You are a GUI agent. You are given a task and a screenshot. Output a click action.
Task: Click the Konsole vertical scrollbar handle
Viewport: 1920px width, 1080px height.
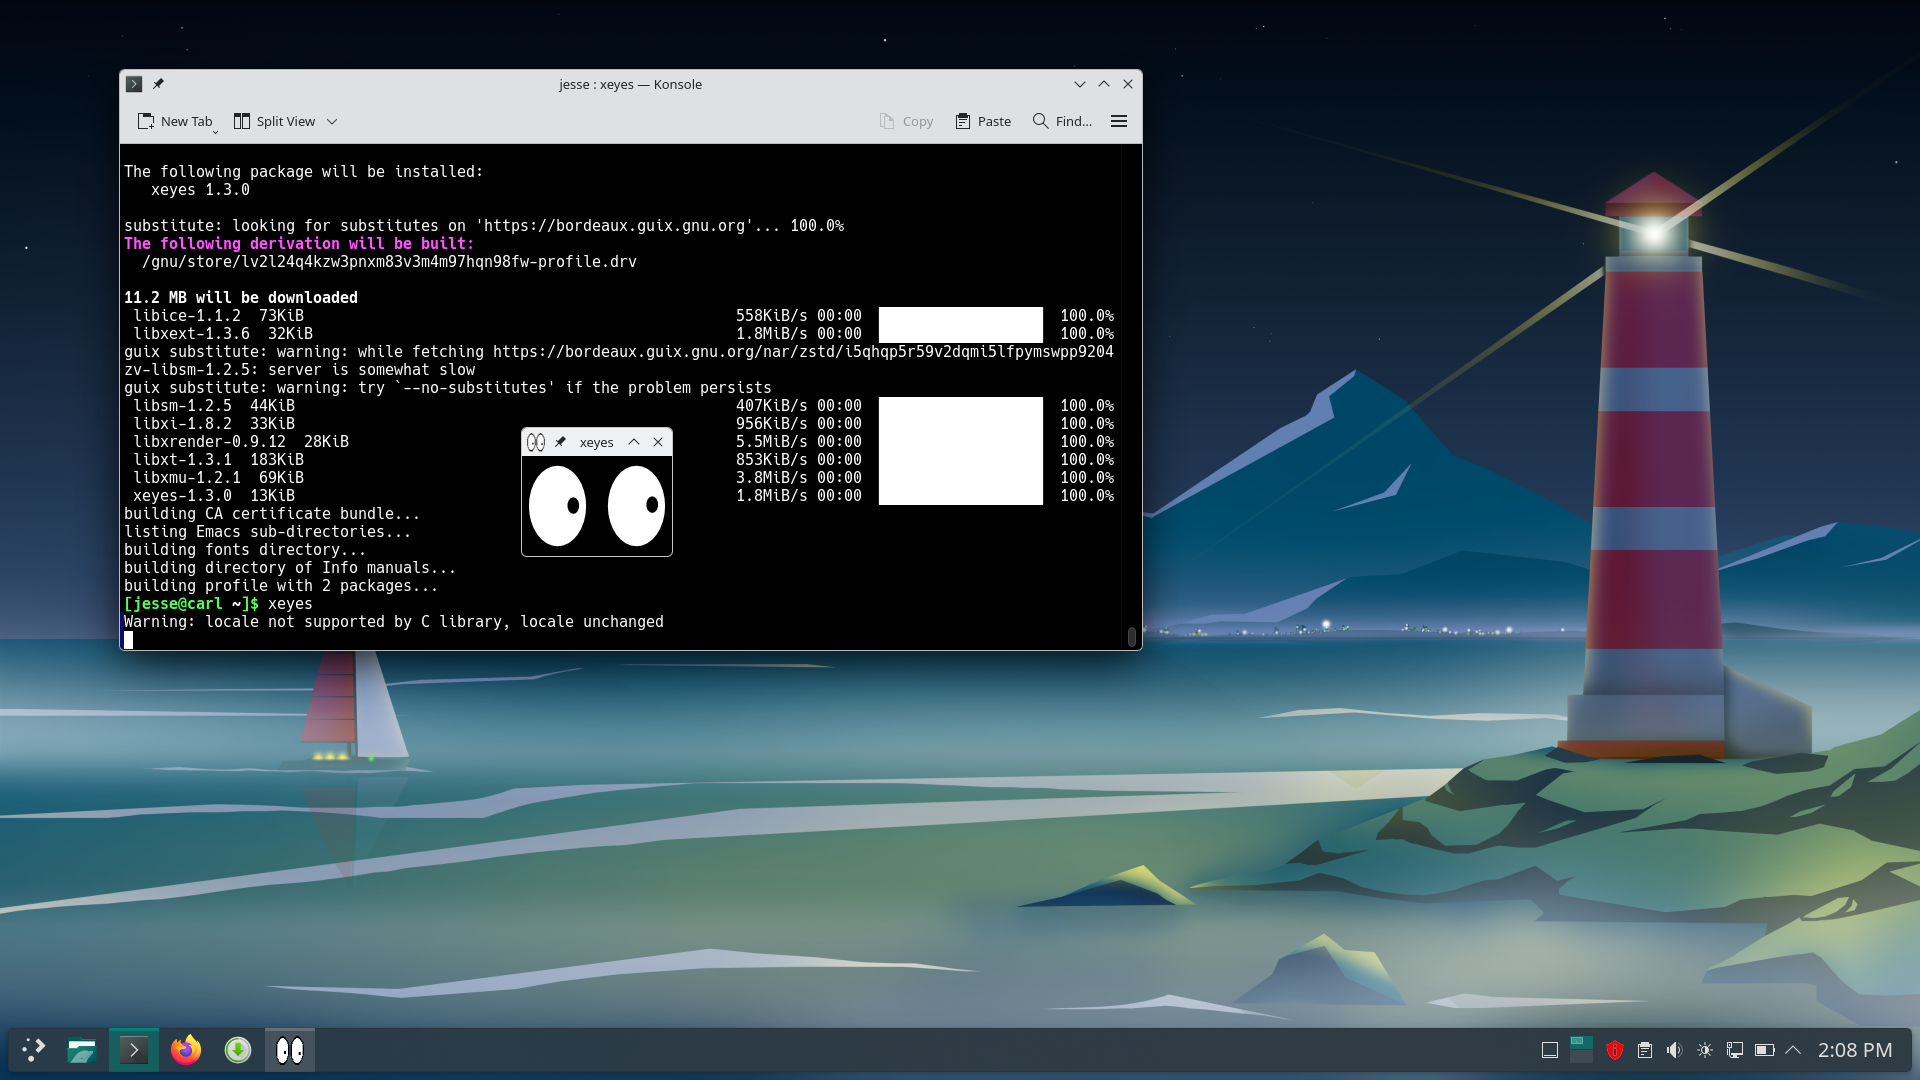pyautogui.click(x=1132, y=637)
